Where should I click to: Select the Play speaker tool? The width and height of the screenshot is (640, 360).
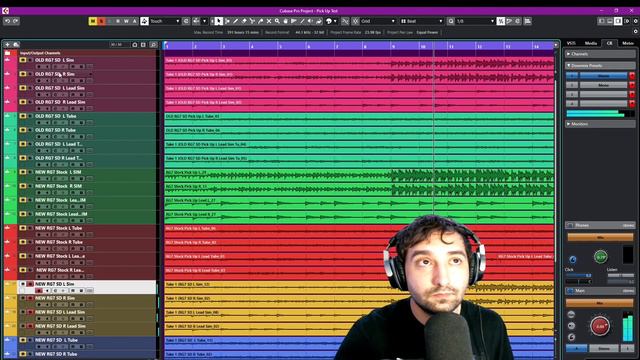pyautogui.click(x=311, y=21)
